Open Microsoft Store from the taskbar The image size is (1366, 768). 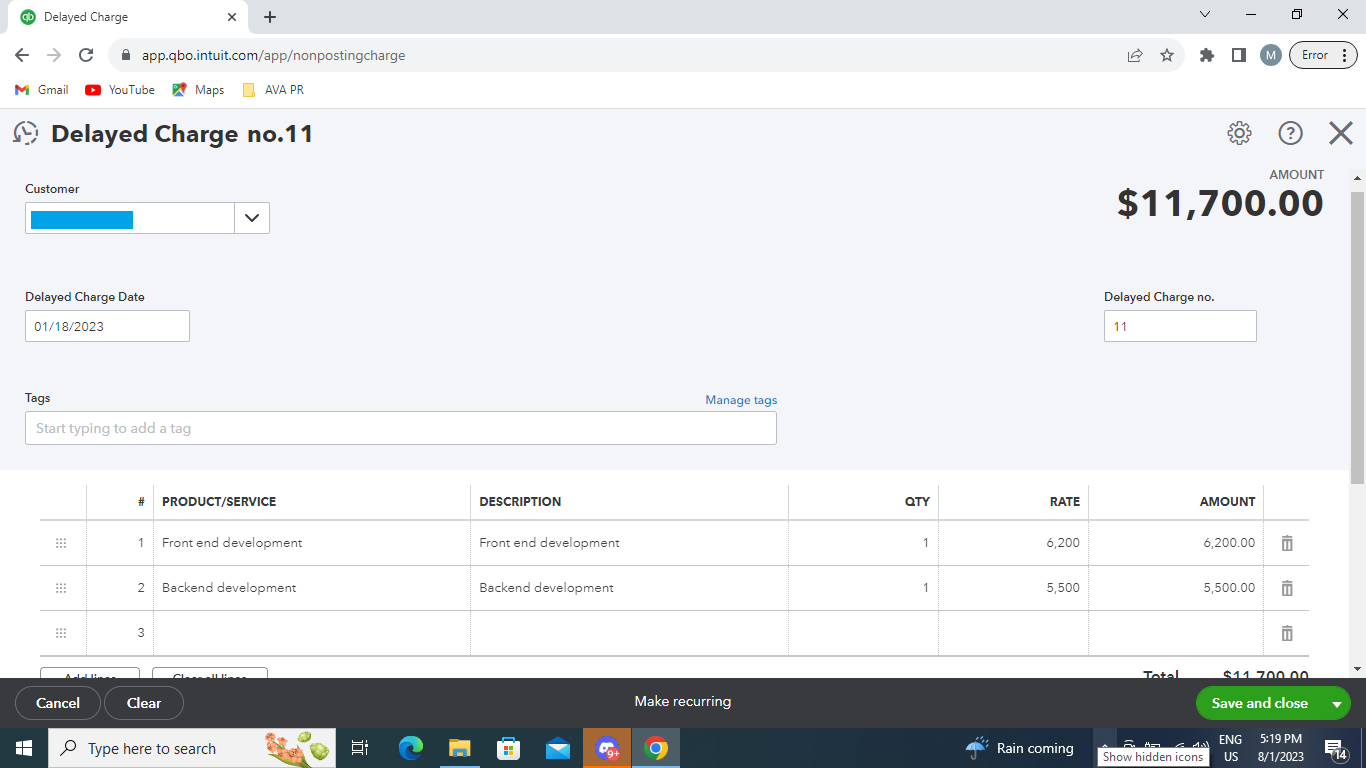click(x=509, y=748)
